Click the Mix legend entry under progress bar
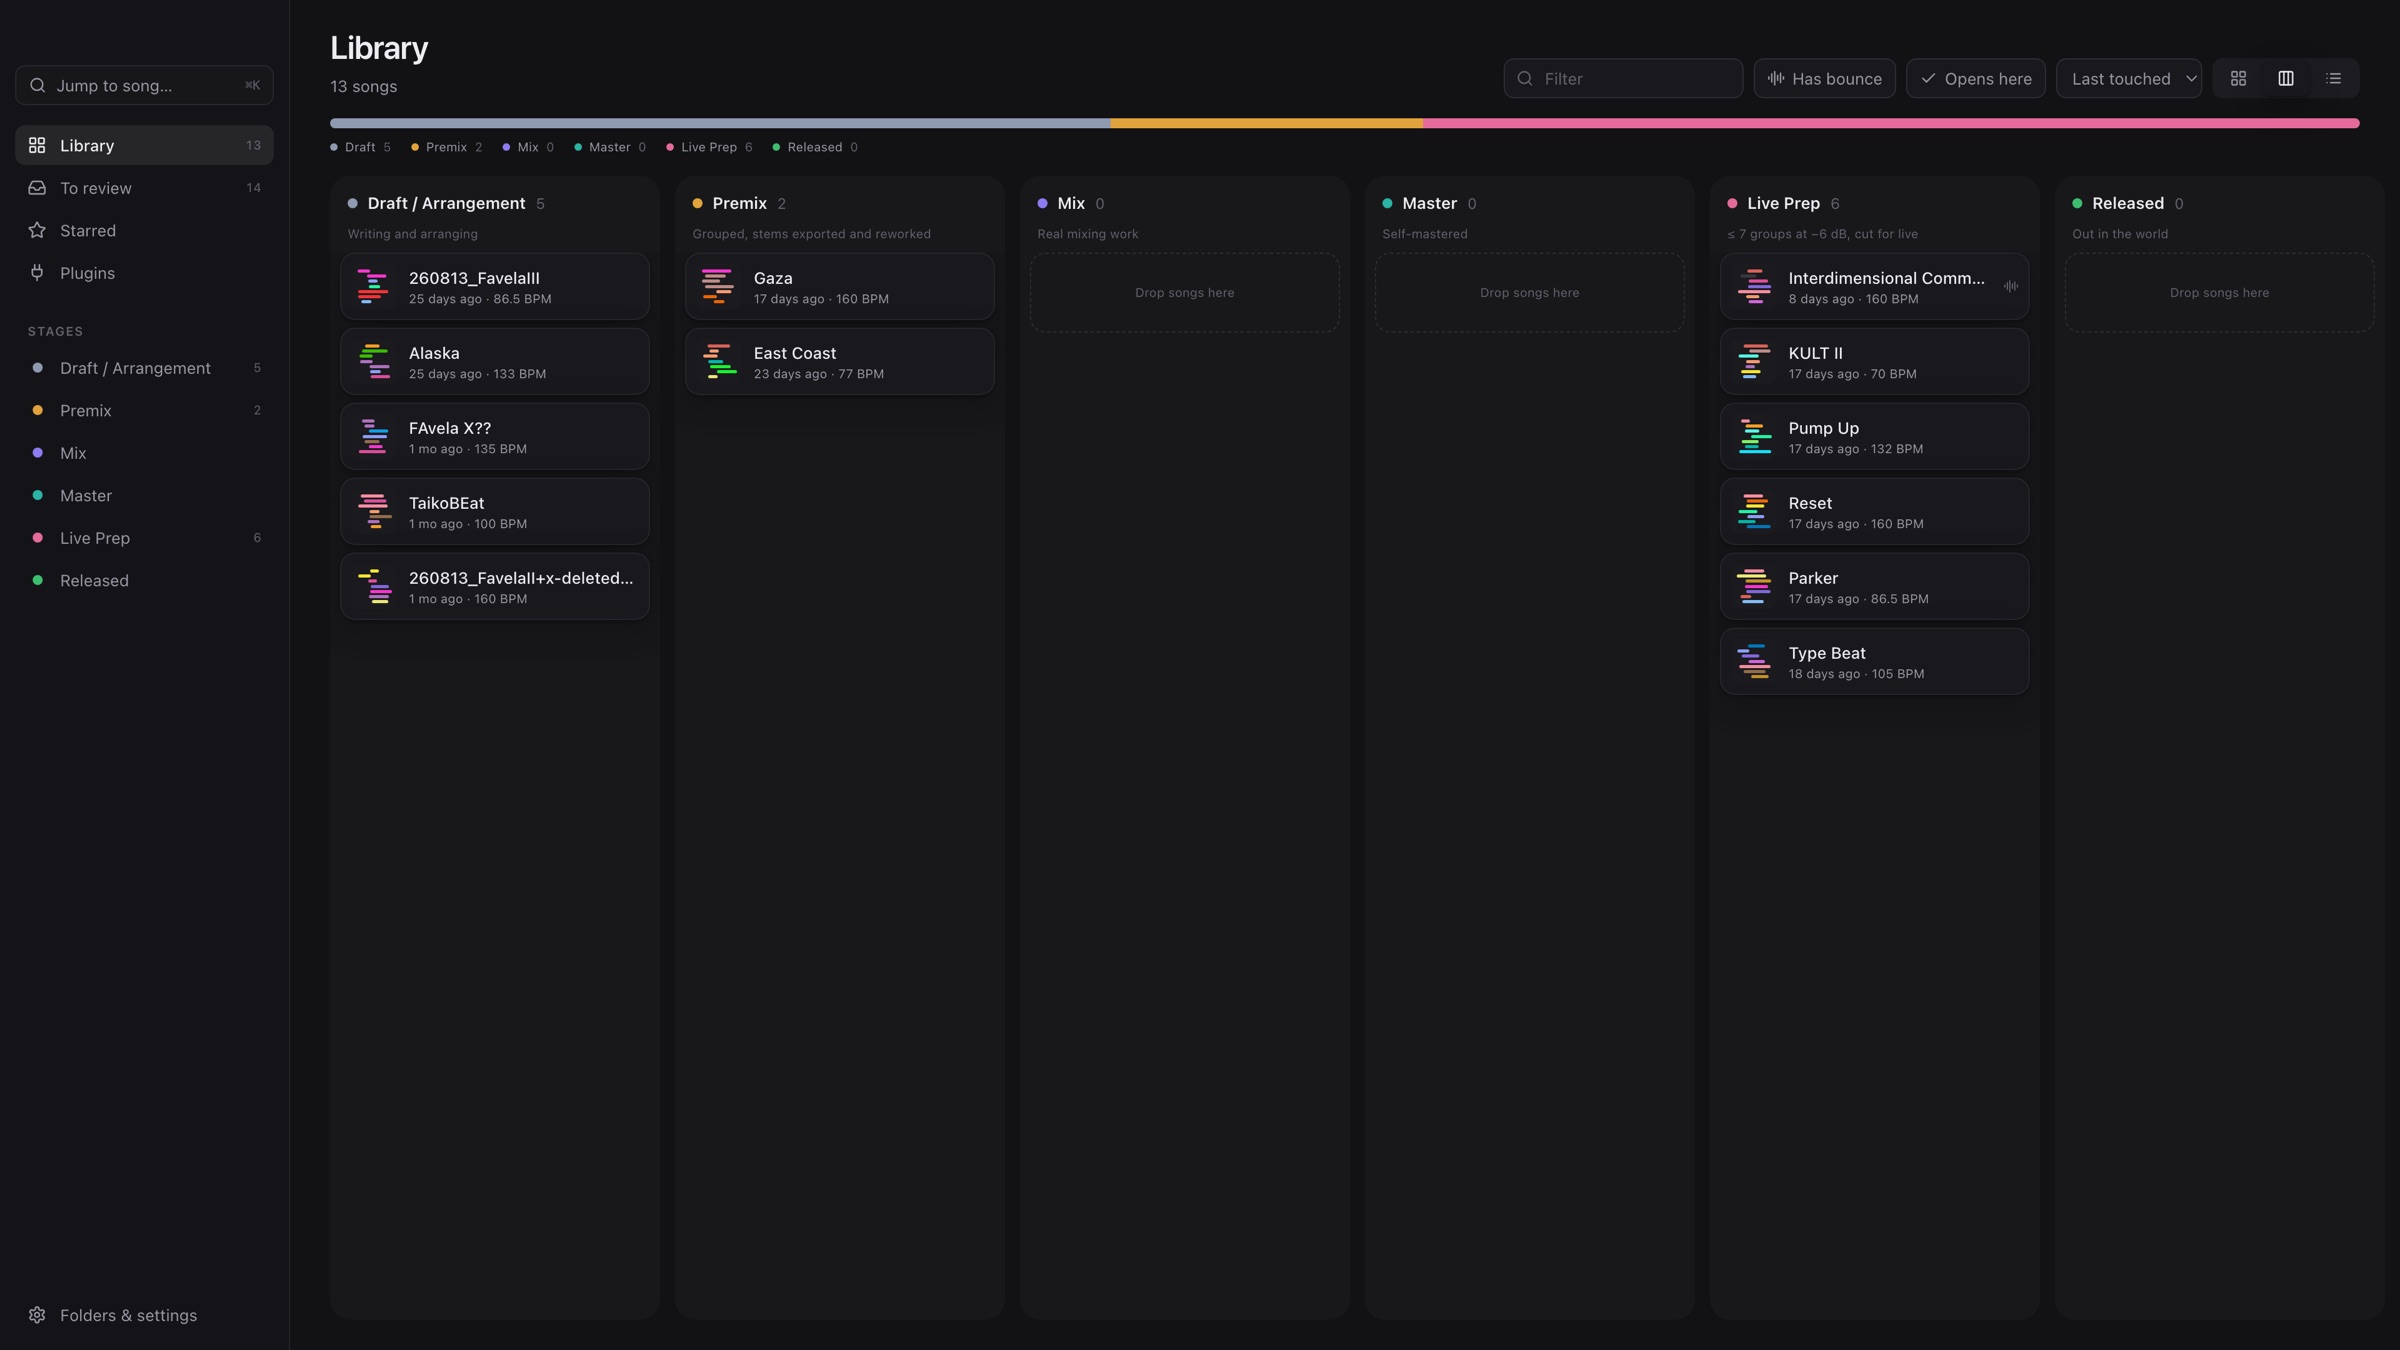 pyautogui.click(x=528, y=147)
